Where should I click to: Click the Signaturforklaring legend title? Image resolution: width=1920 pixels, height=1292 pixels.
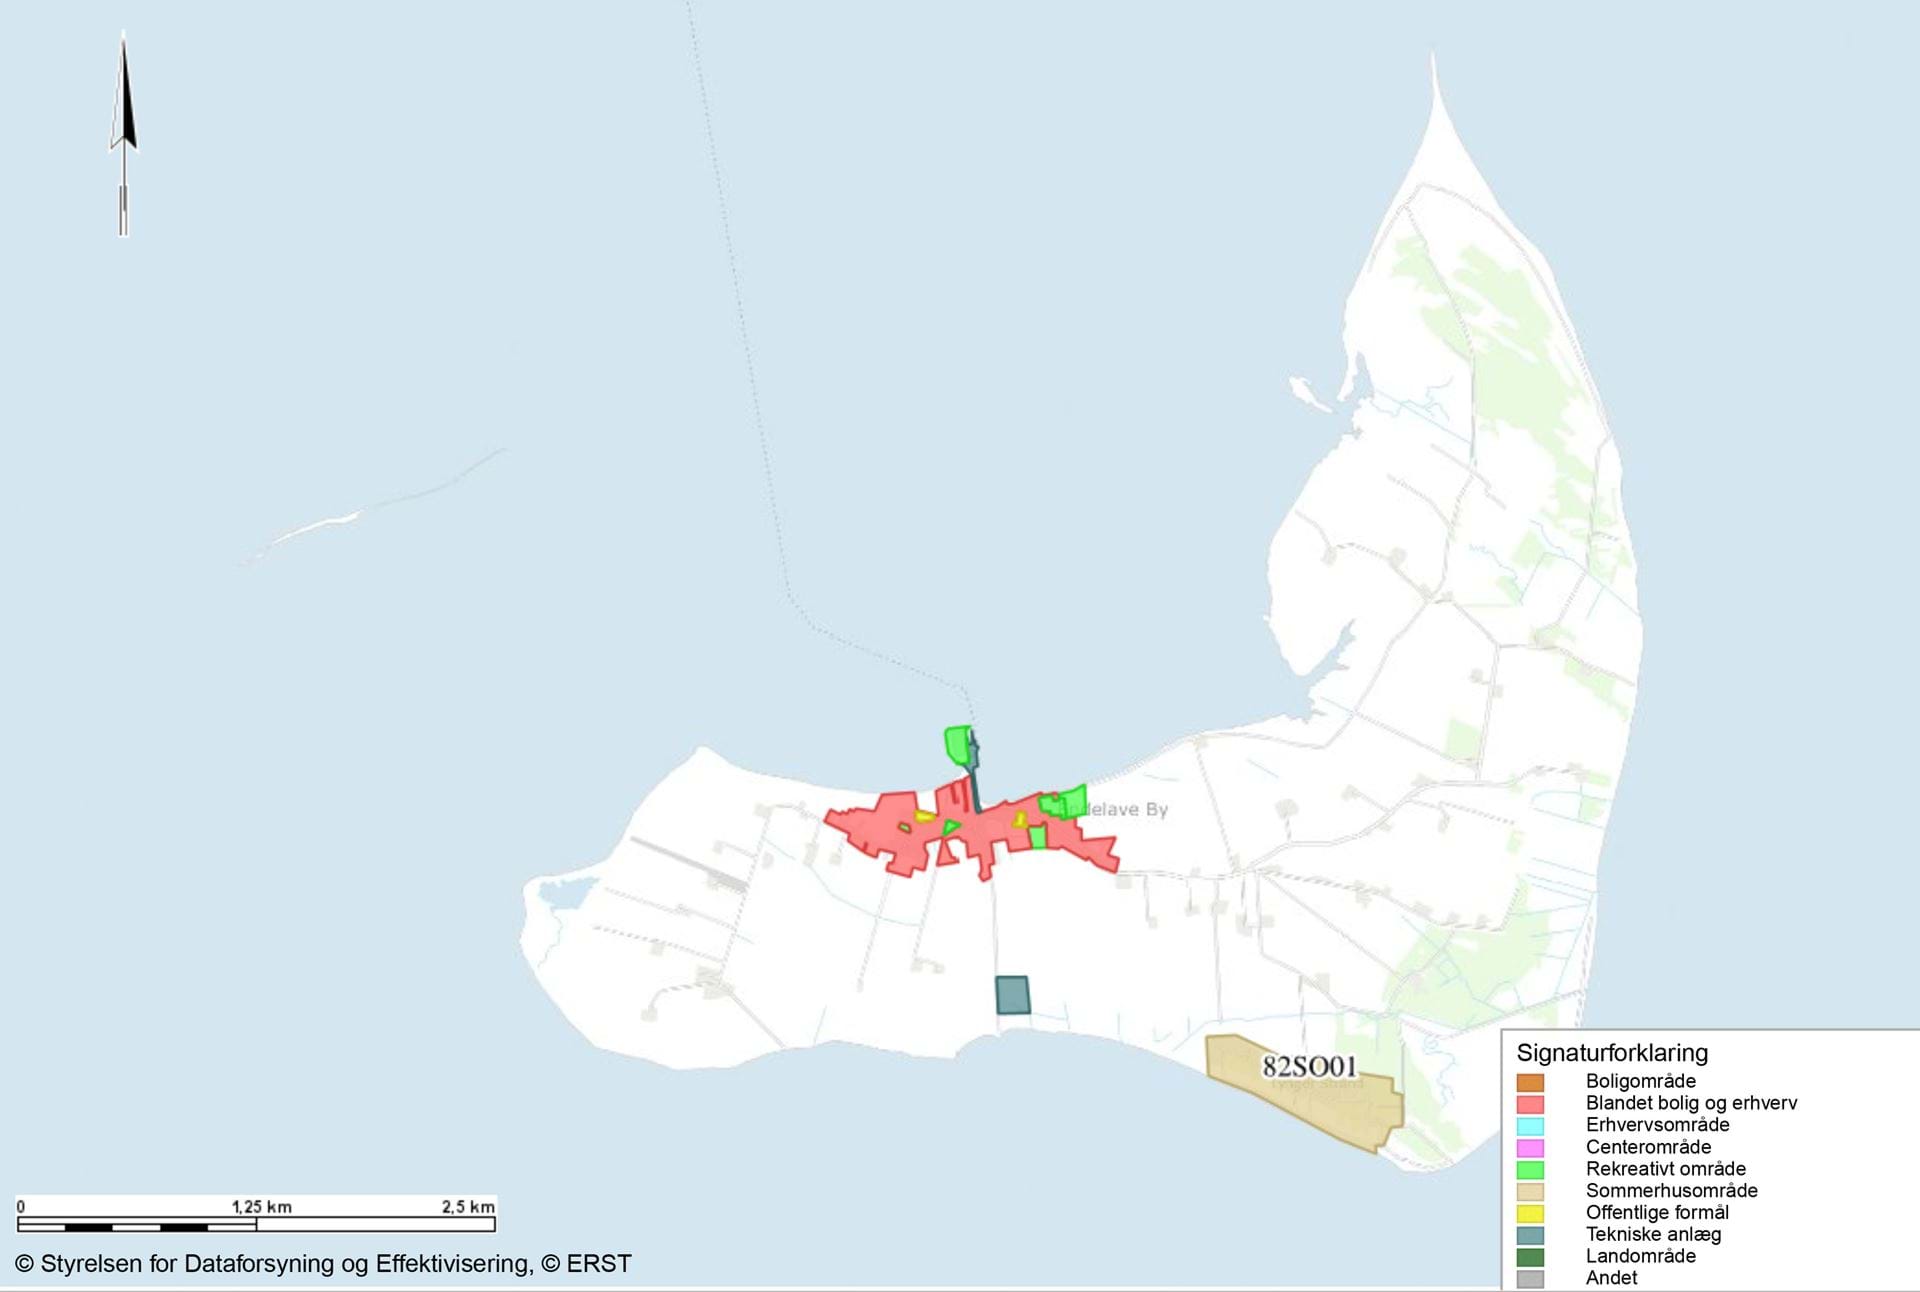(x=1611, y=1053)
